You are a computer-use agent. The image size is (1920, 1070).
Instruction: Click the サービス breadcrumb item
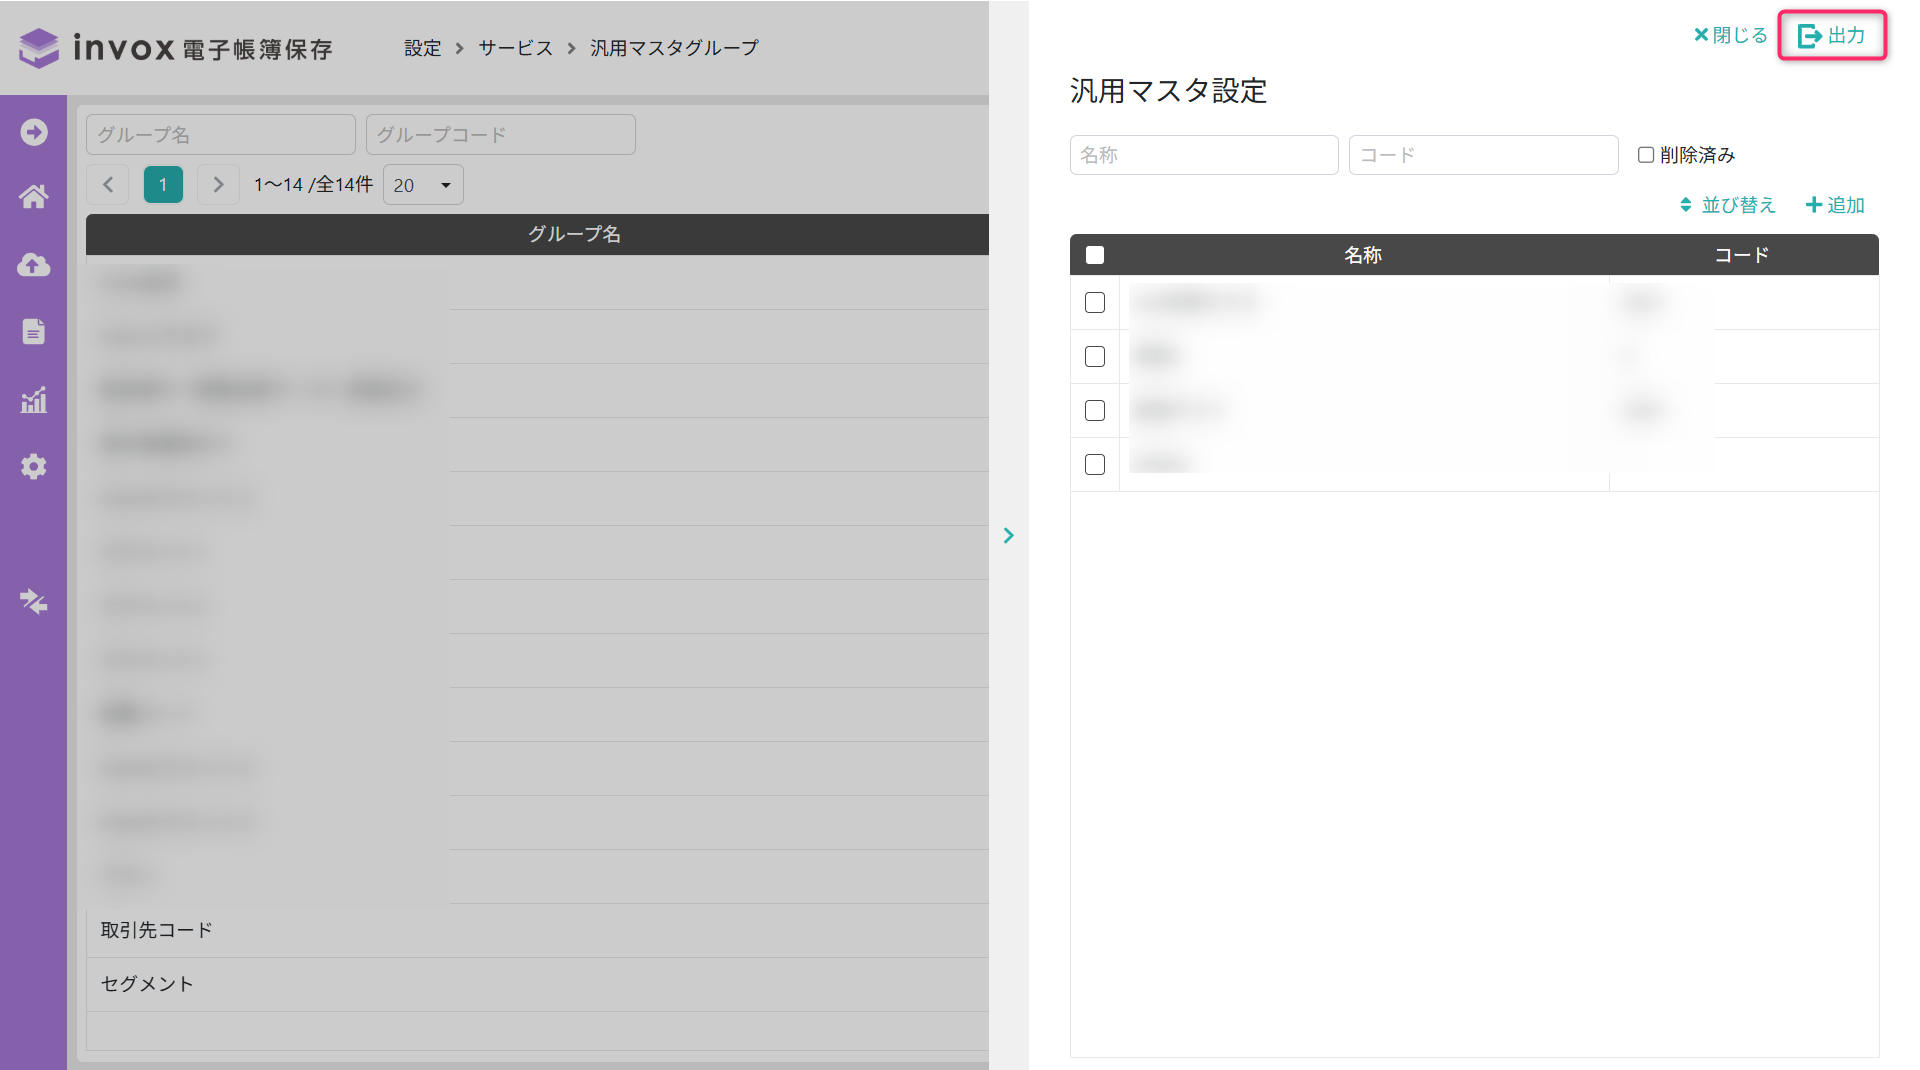(515, 48)
